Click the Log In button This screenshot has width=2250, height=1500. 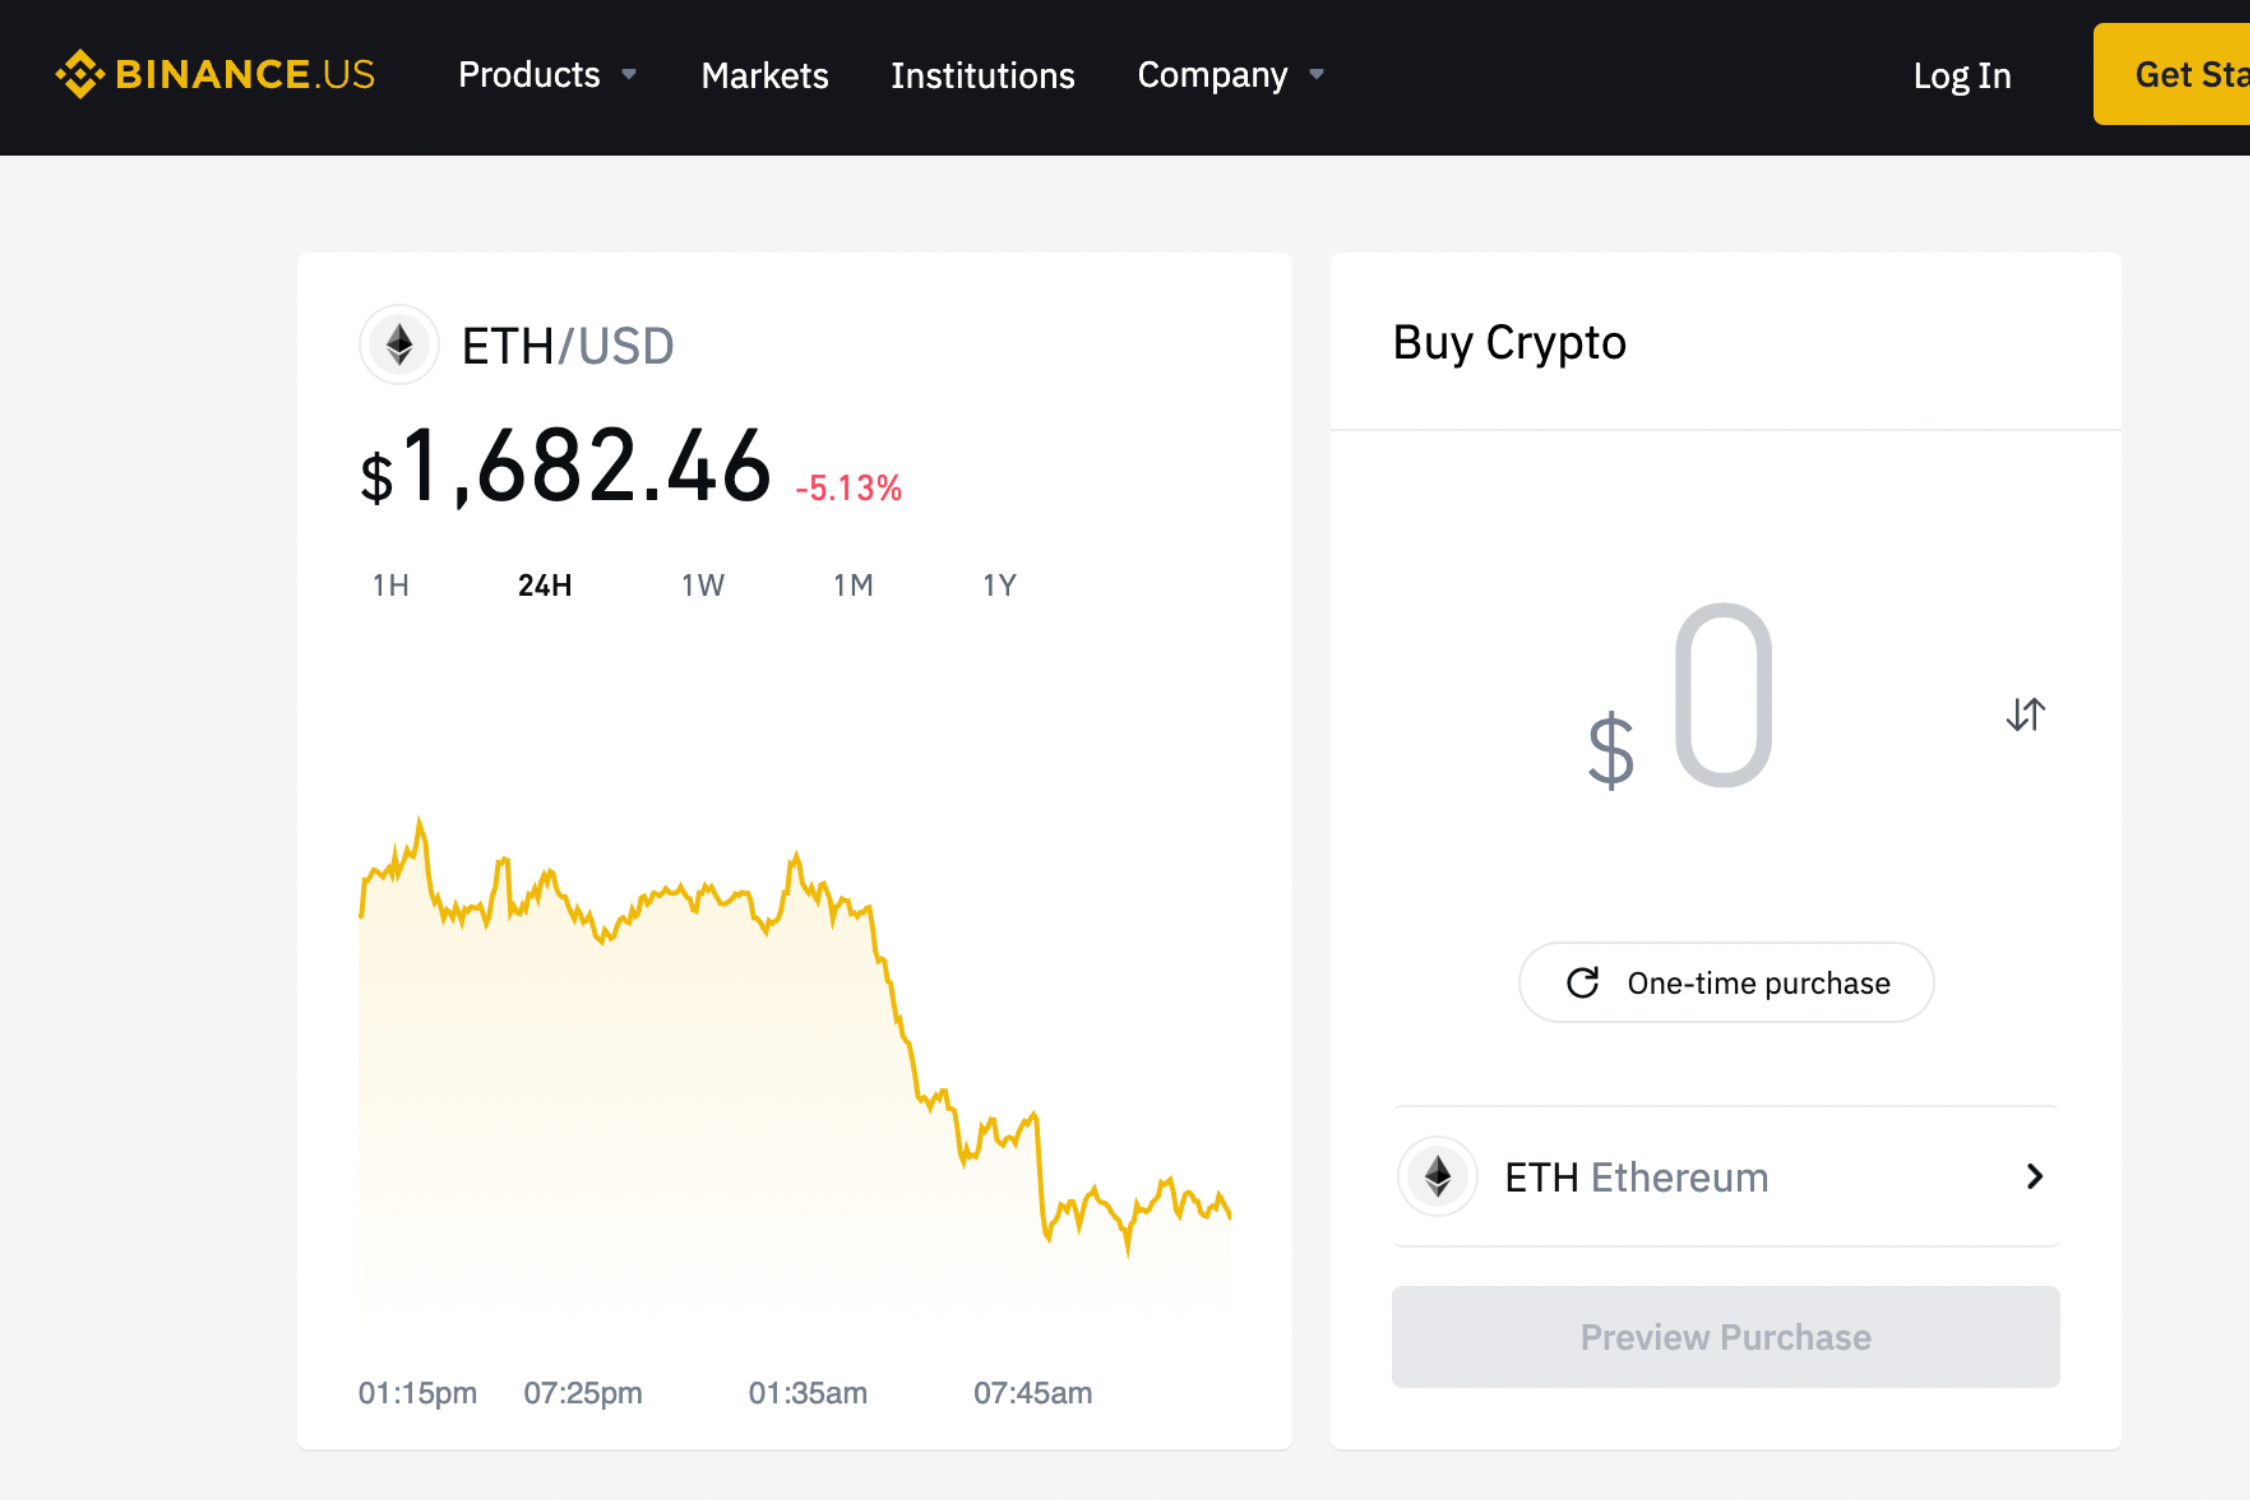coord(1962,74)
